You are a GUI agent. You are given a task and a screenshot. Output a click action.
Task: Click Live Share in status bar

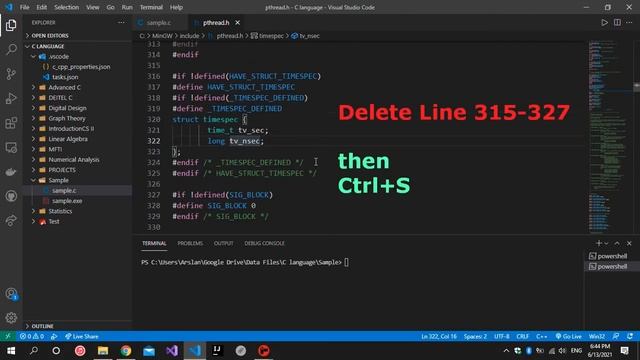(x=82, y=336)
